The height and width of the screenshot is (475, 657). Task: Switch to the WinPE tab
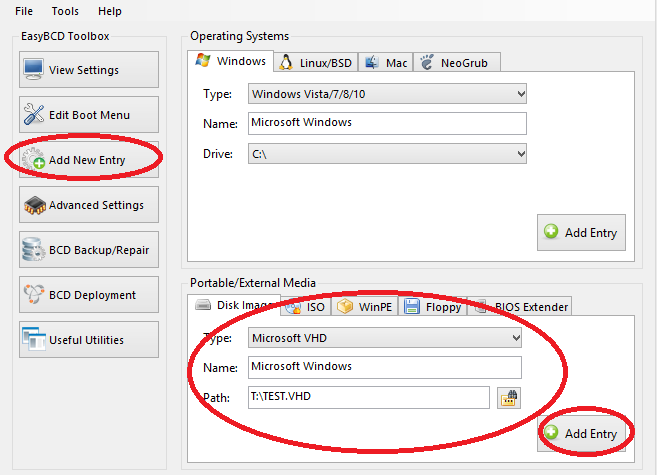(366, 307)
